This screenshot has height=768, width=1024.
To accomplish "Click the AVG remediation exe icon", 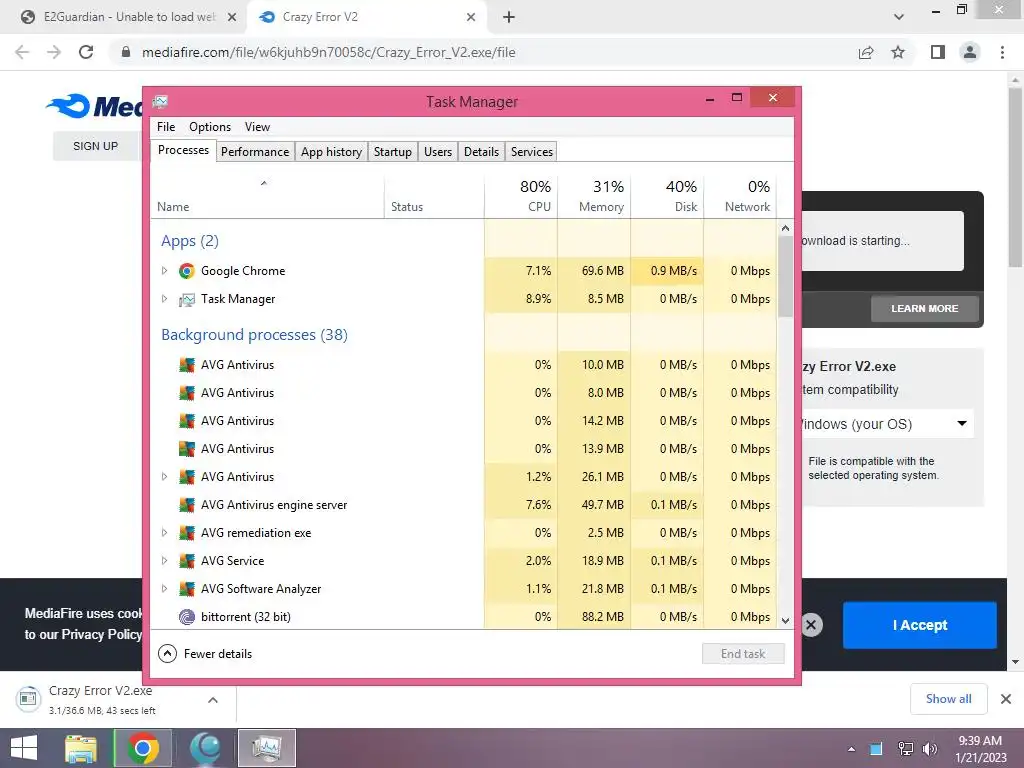I will (x=187, y=533).
